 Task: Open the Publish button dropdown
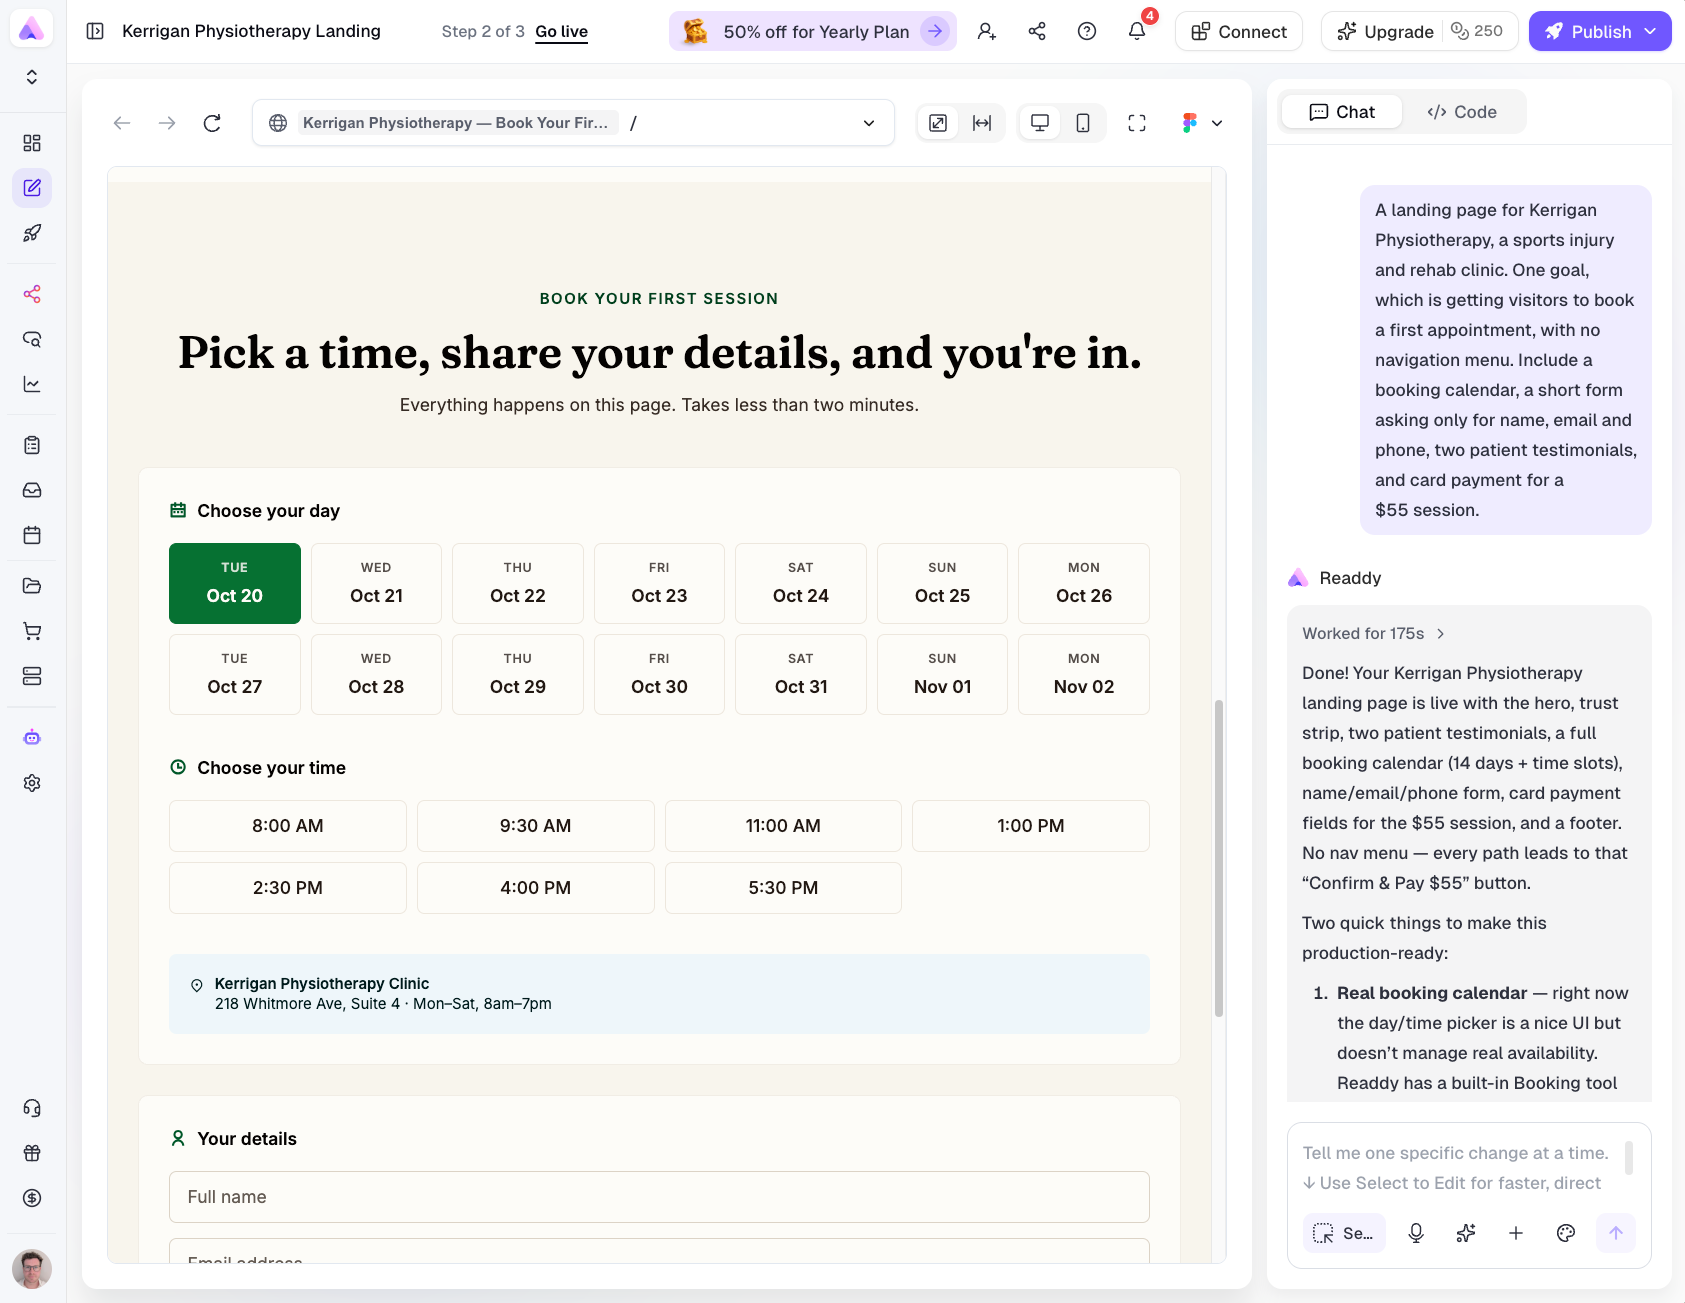(1651, 31)
